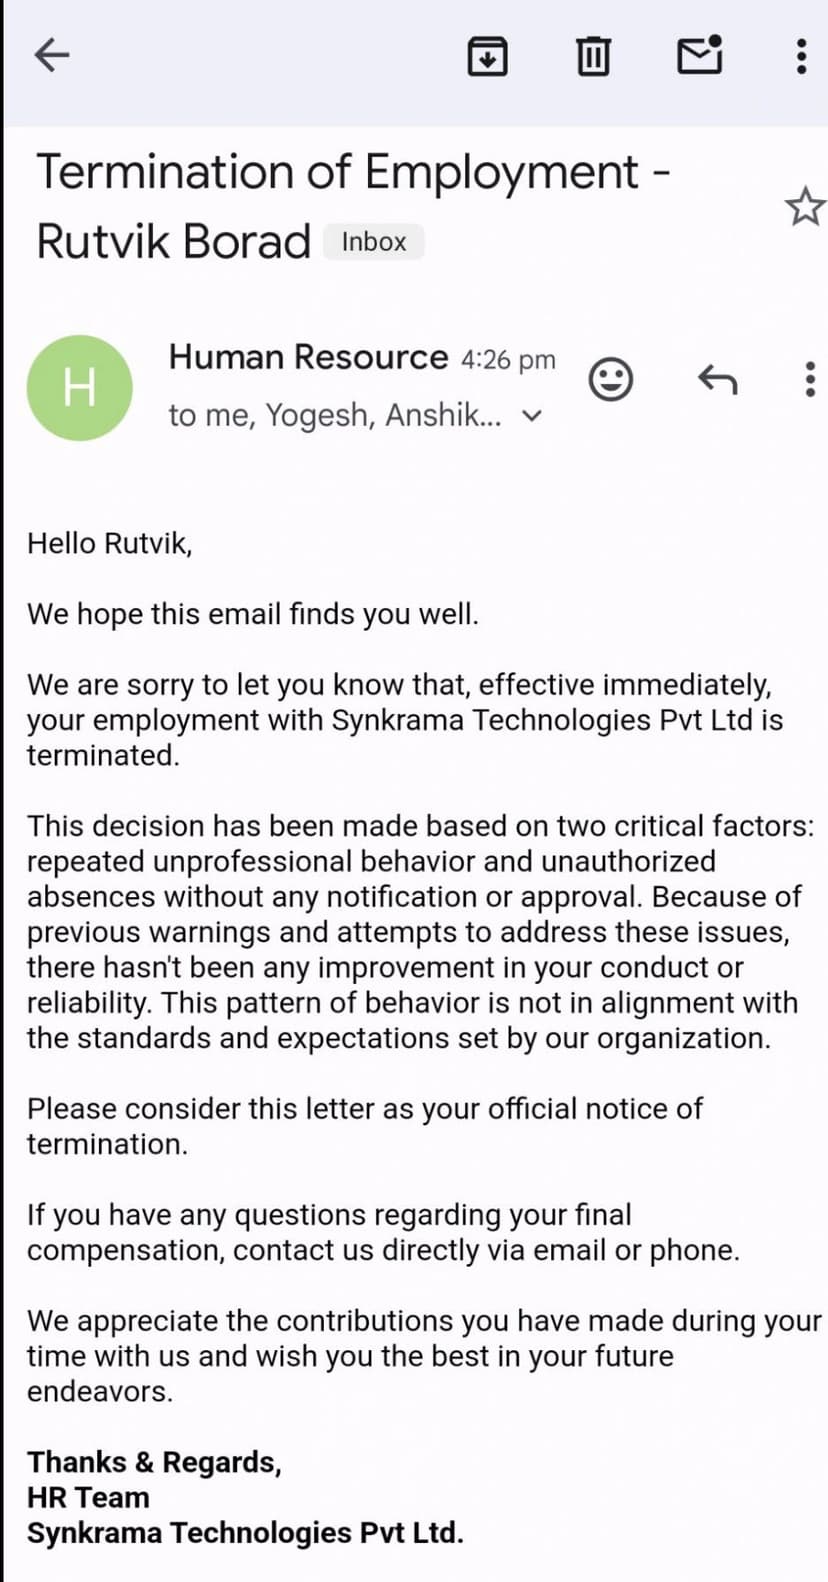This screenshot has width=828, height=1582.
Task: Mark the email as unread
Action: point(700,55)
